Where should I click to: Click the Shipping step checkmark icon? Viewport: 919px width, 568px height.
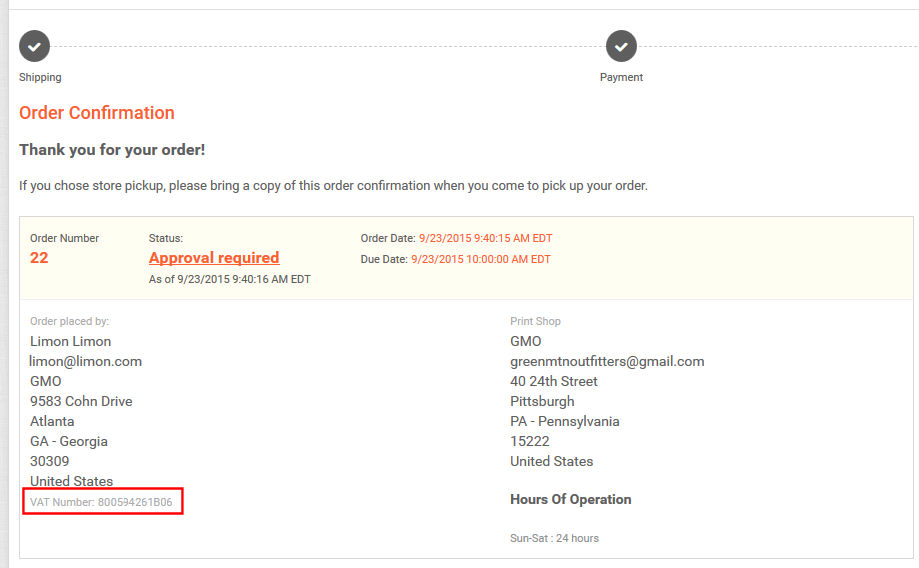pyautogui.click(x=34, y=46)
